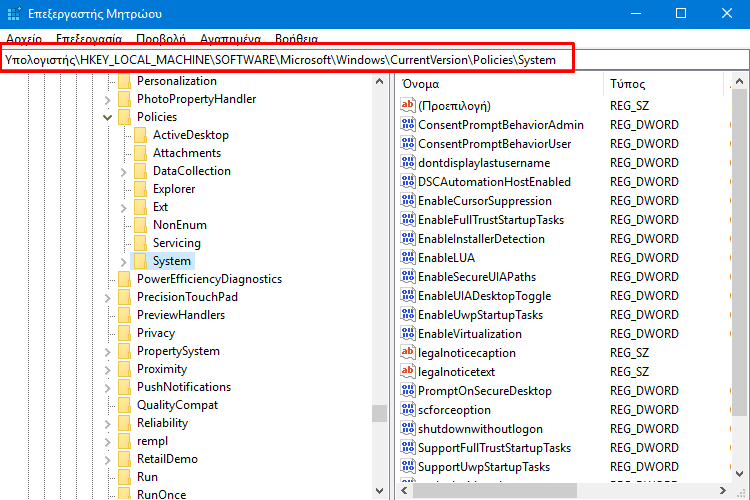This screenshot has height=500, width=750.
Task: Click the DWORD icon beside EnableUIADesktopToggle
Action: click(x=408, y=296)
